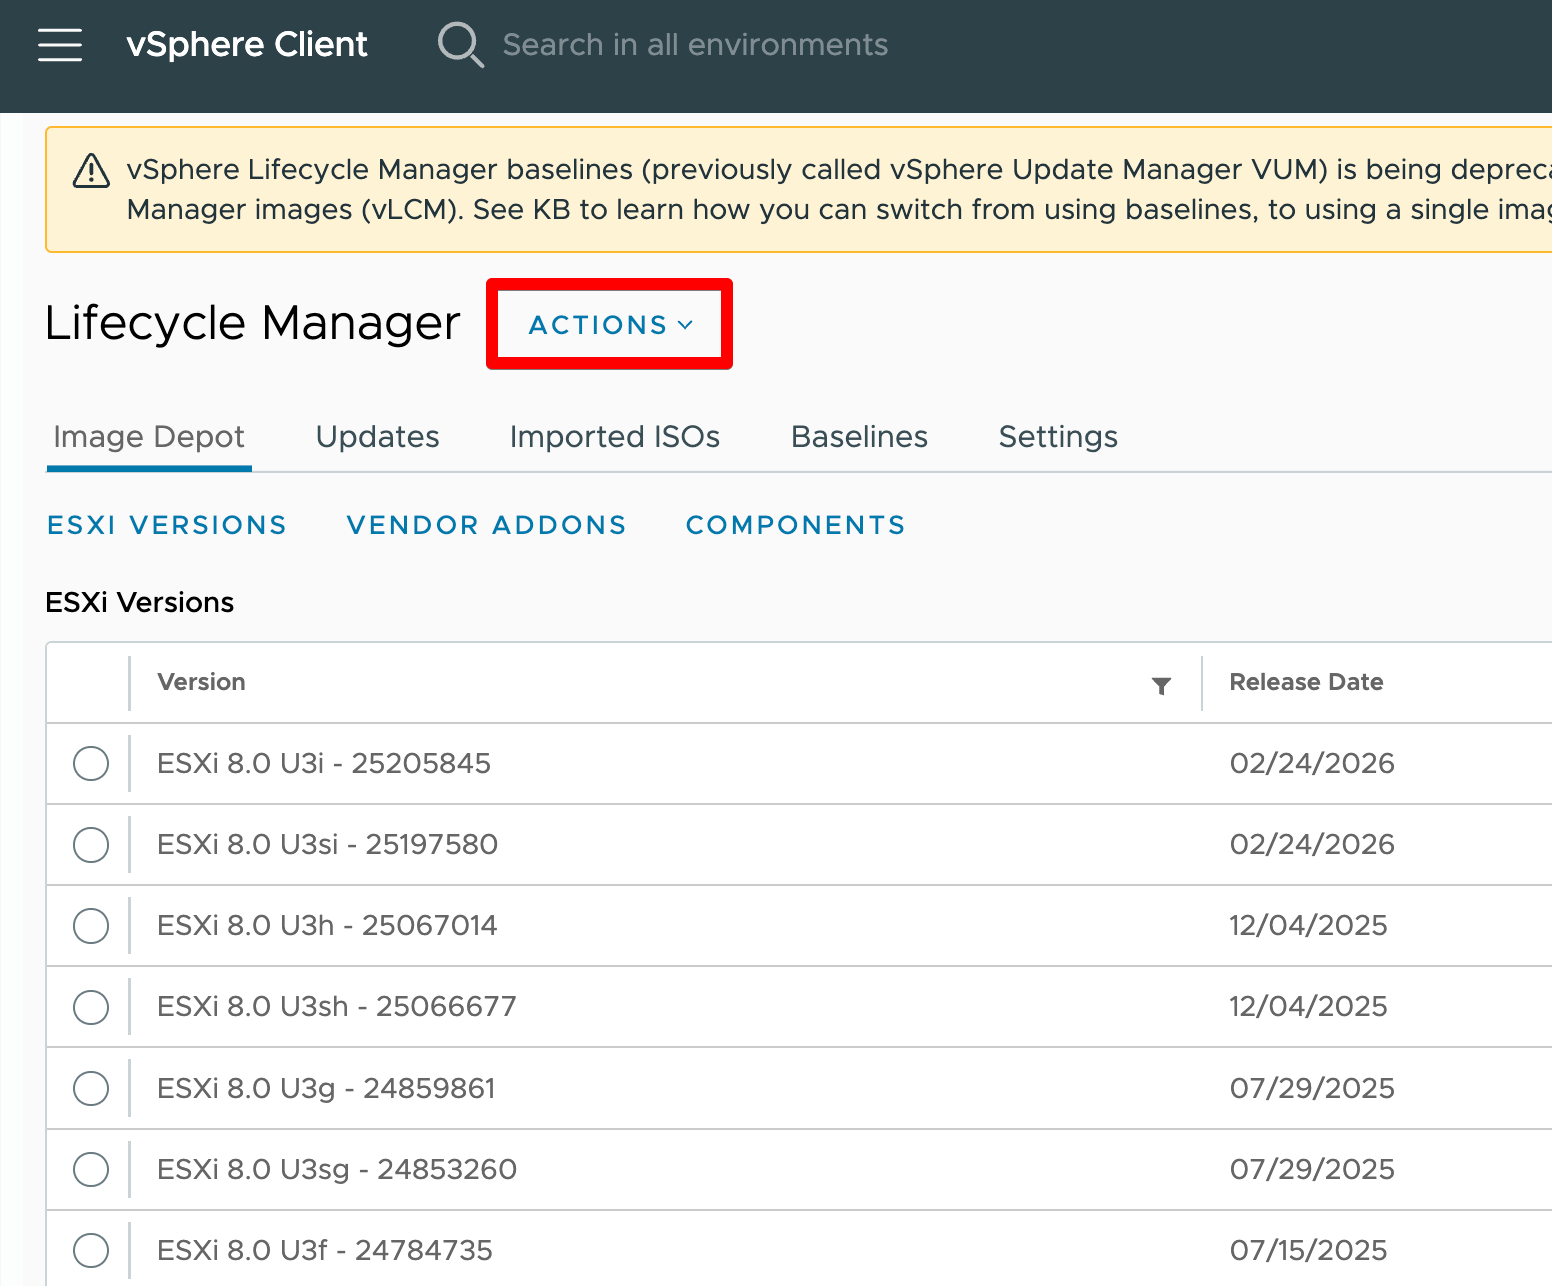The height and width of the screenshot is (1286, 1552).
Task: Open the Version column filter icon
Action: click(x=1161, y=685)
